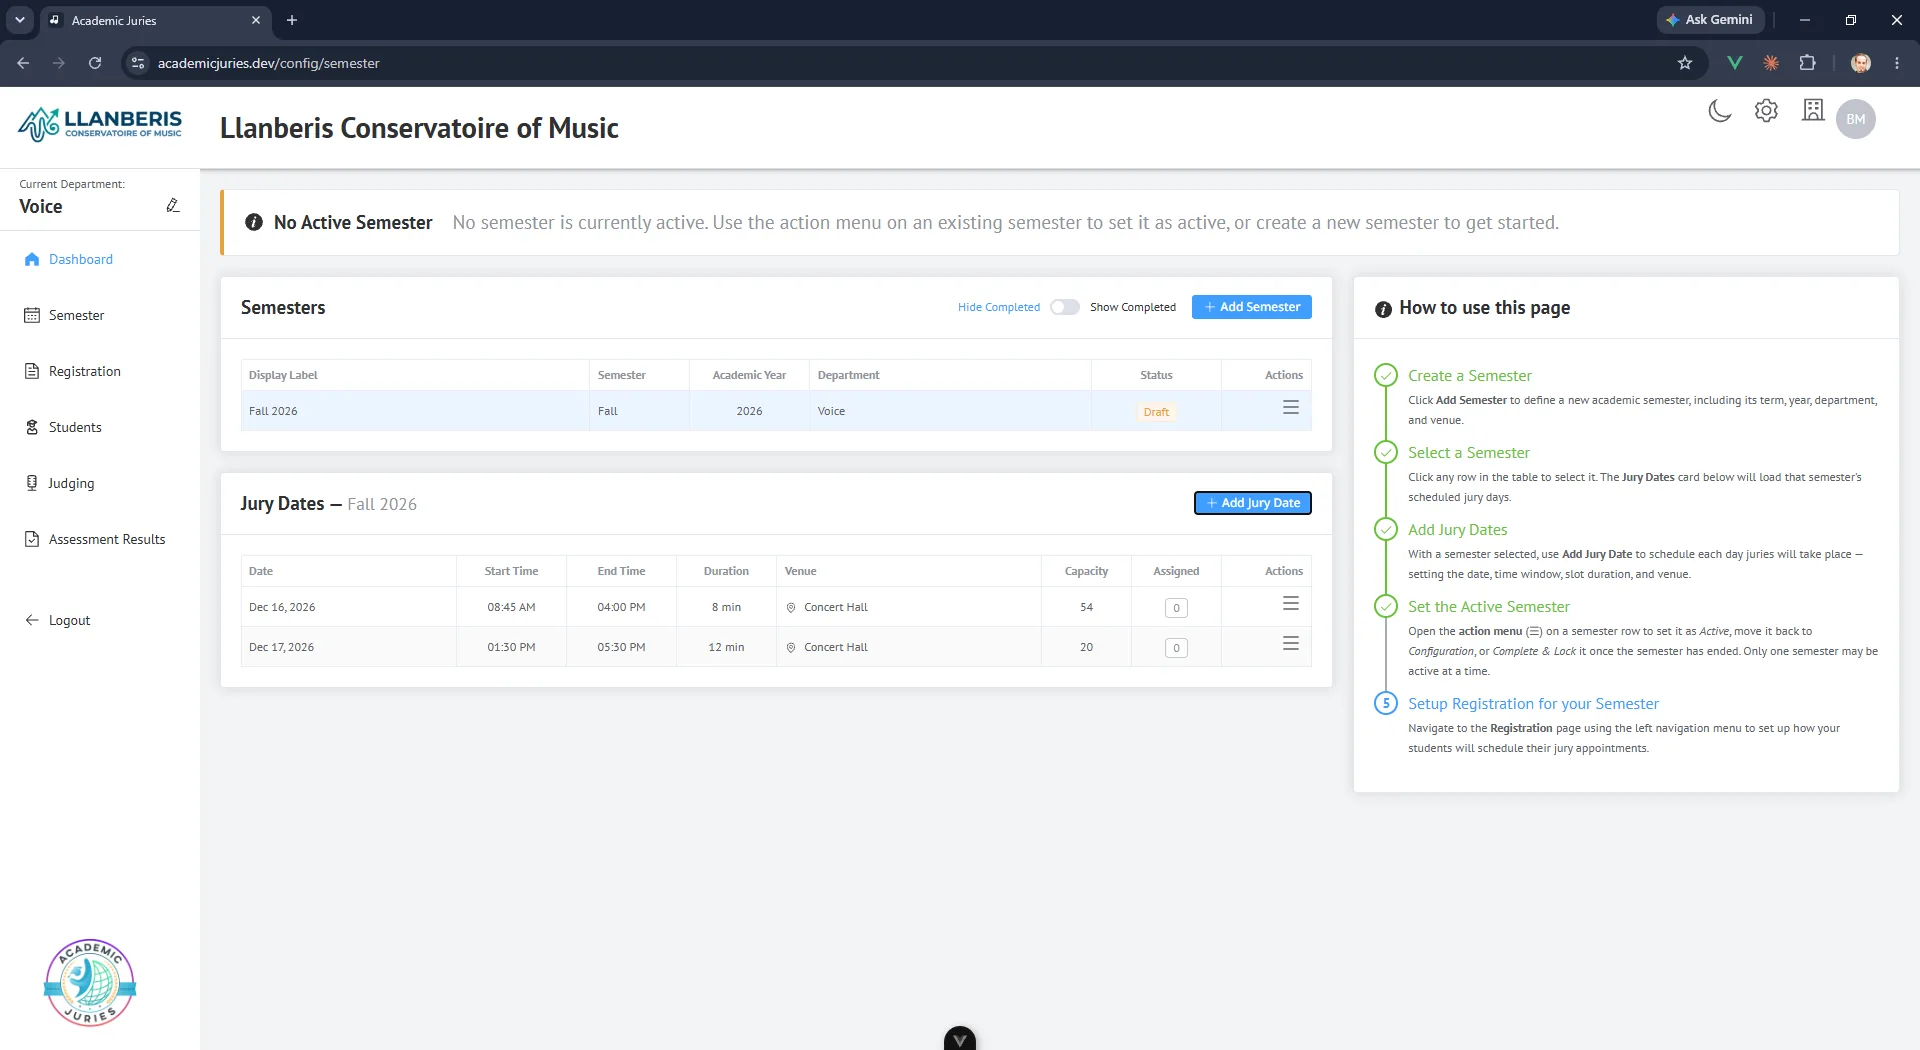Toggle dark mode moon icon
Image resolution: width=1920 pixels, height=1050 pixels.
pos(1719,111)
